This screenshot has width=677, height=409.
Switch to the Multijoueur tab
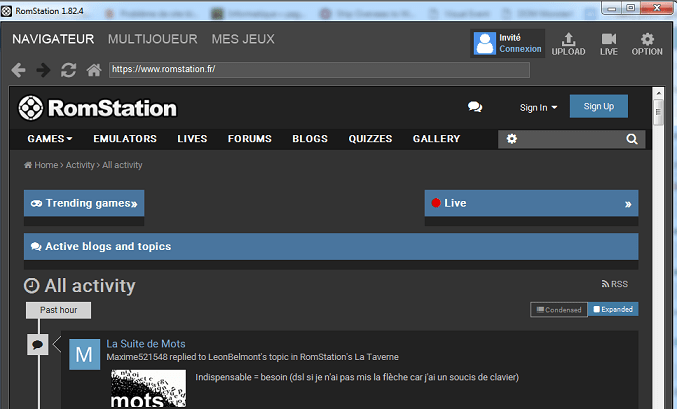[x=153, y=39]
